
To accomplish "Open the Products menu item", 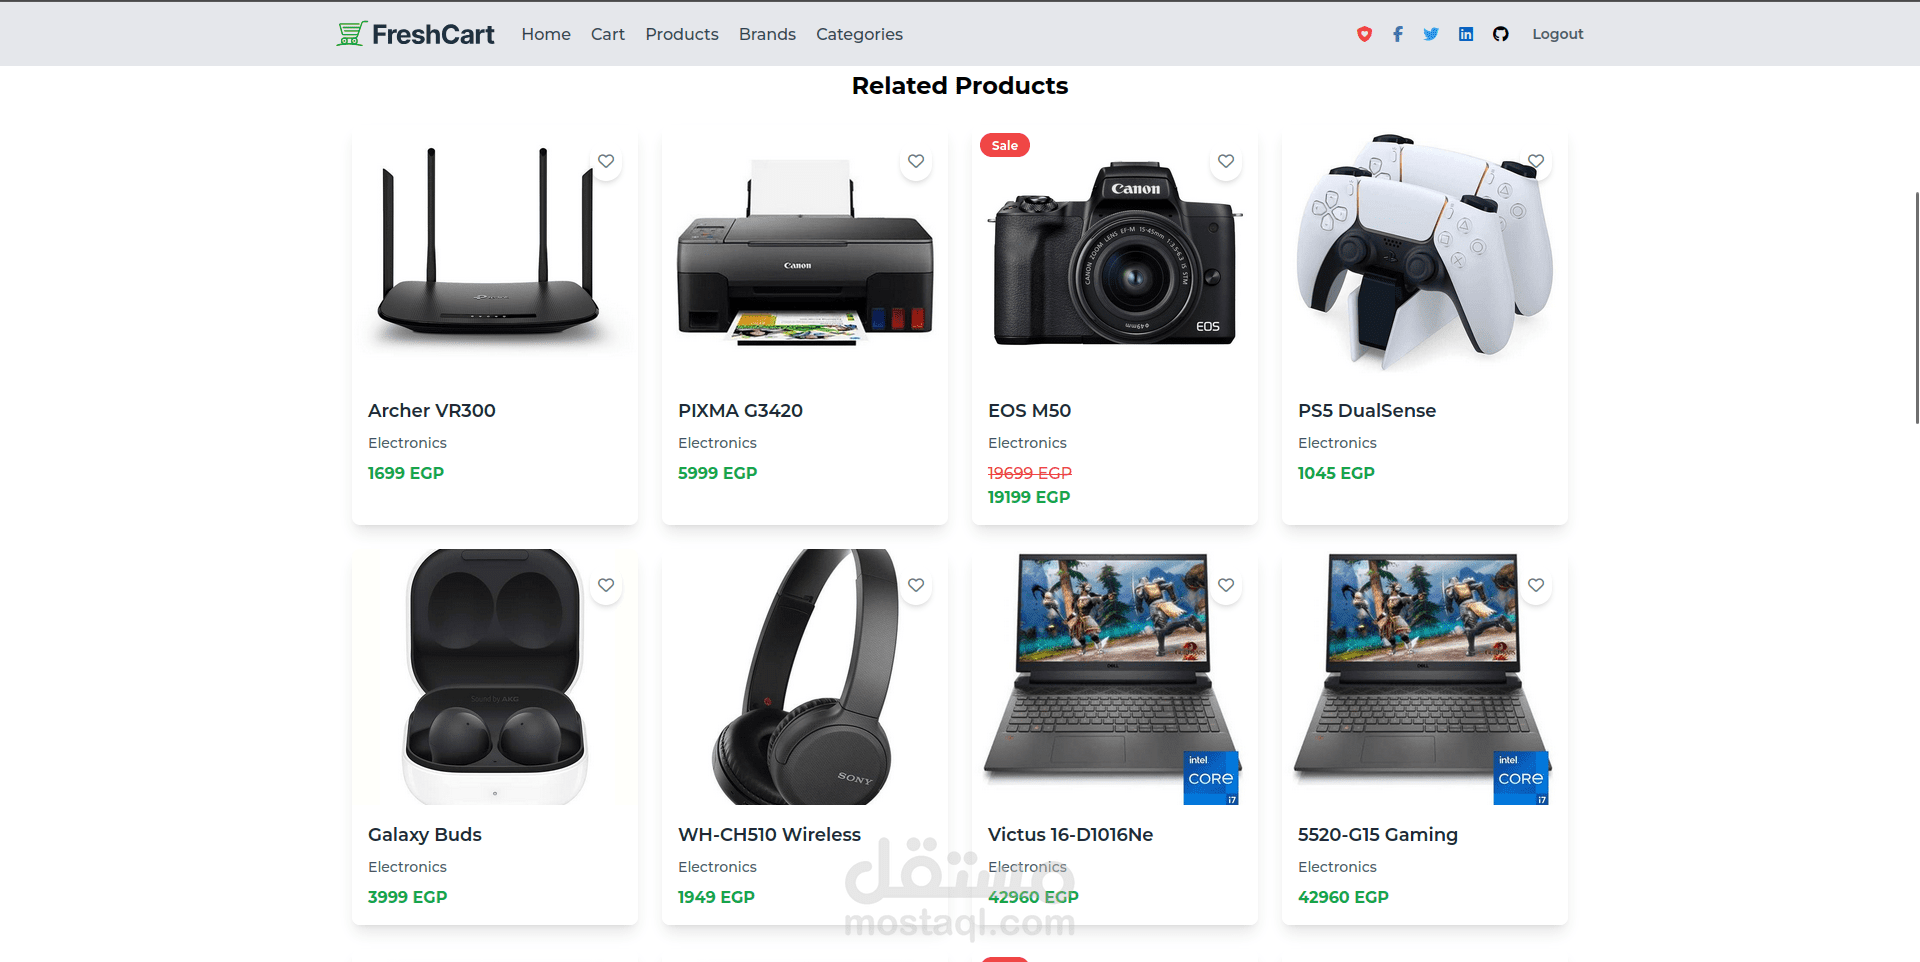I will click(682, 34).
